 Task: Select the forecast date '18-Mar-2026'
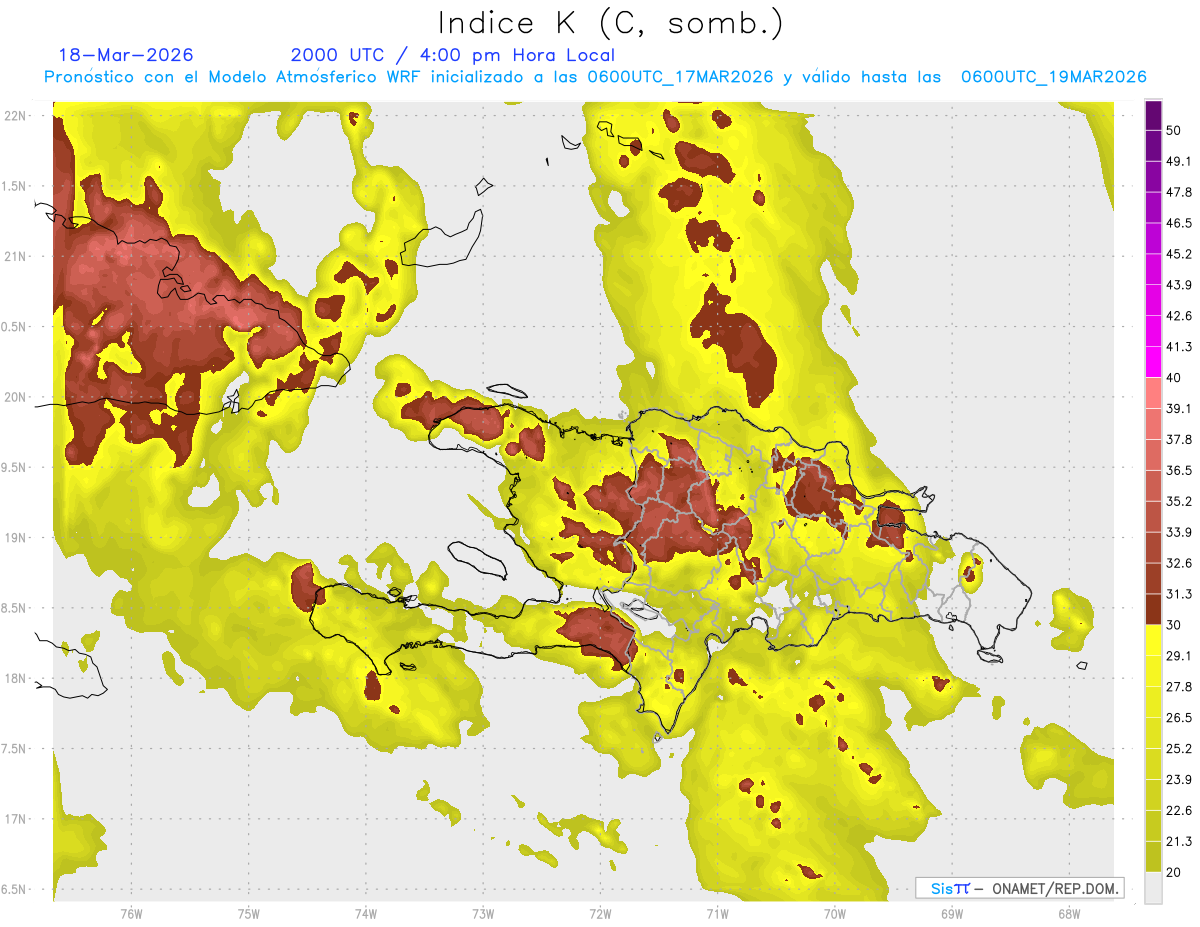pos(126,55)
